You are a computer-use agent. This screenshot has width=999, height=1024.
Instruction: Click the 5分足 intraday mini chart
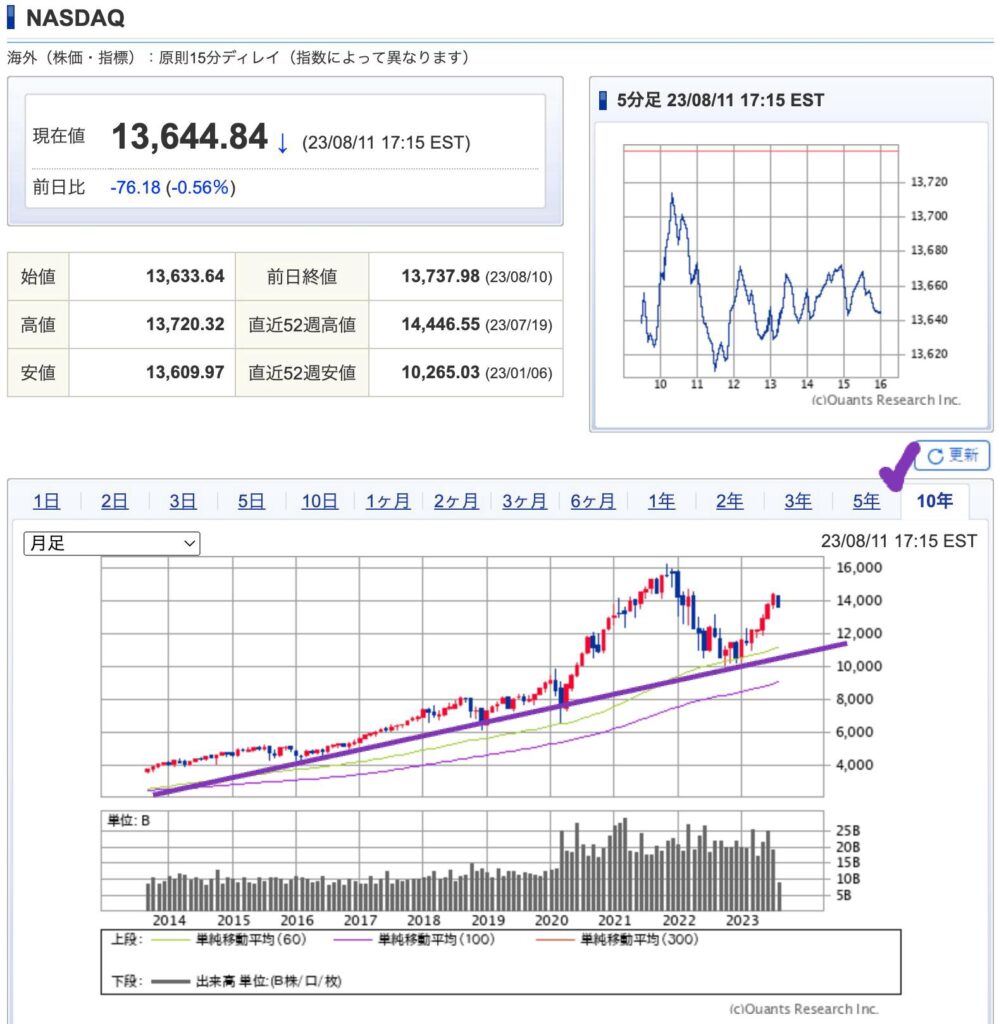point(761,261)
